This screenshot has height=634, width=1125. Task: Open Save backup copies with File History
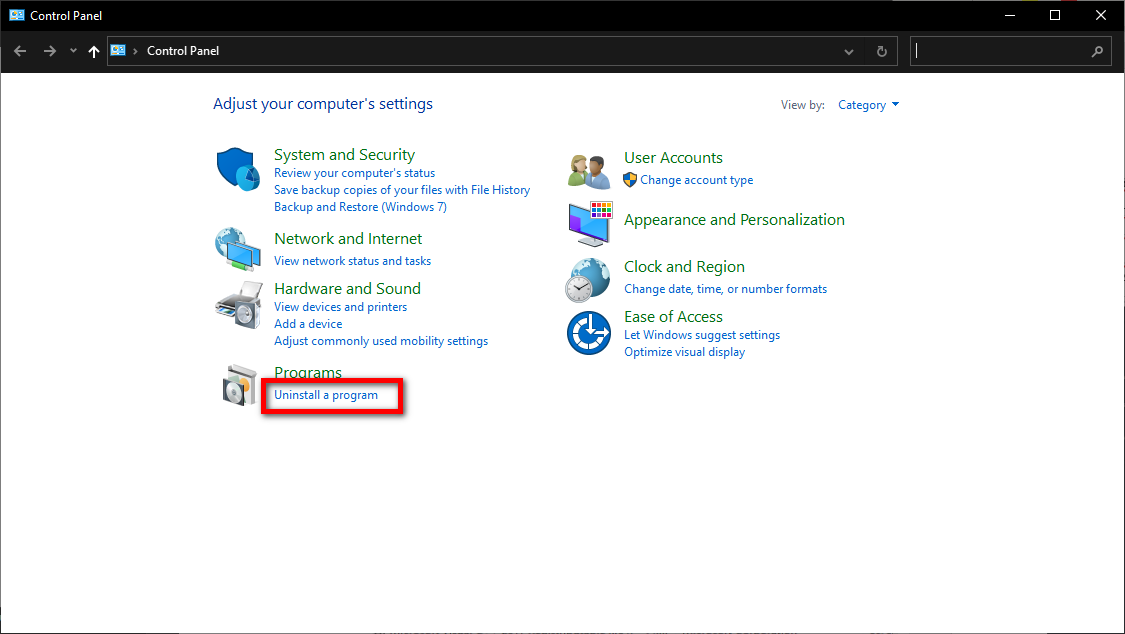pyautogui.click(x=402, y=190)
